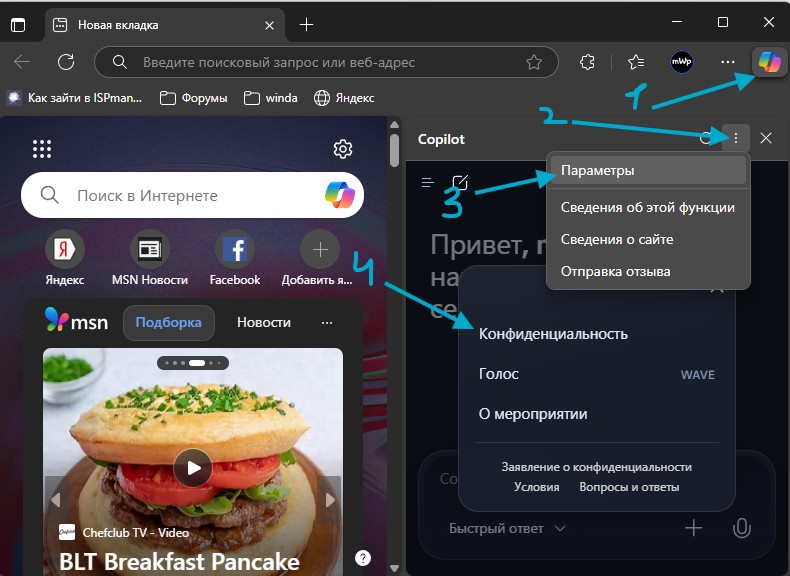Click the scroll down arrow

(x=394, y=568)
